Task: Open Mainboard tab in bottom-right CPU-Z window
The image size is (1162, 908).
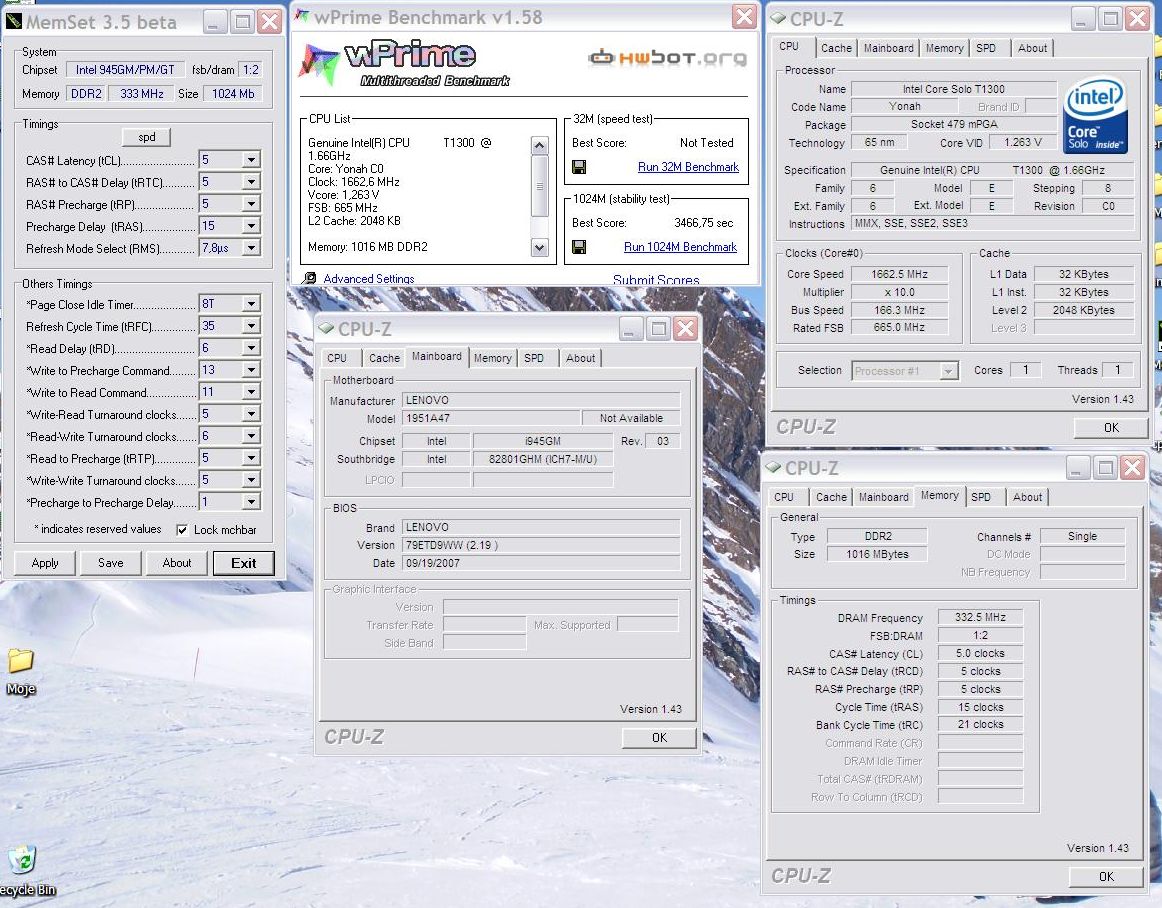Action: click(883, 497)
